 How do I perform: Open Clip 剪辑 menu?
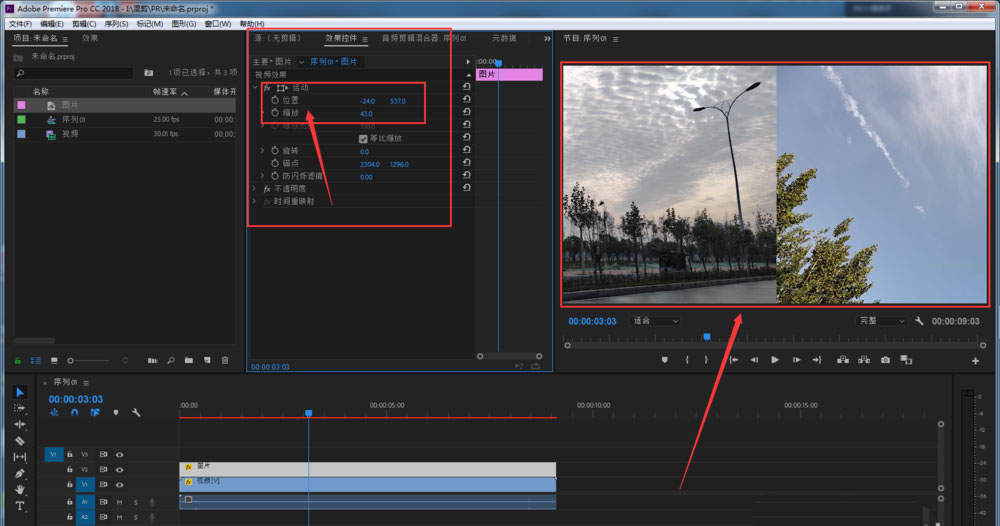(84, 24)
